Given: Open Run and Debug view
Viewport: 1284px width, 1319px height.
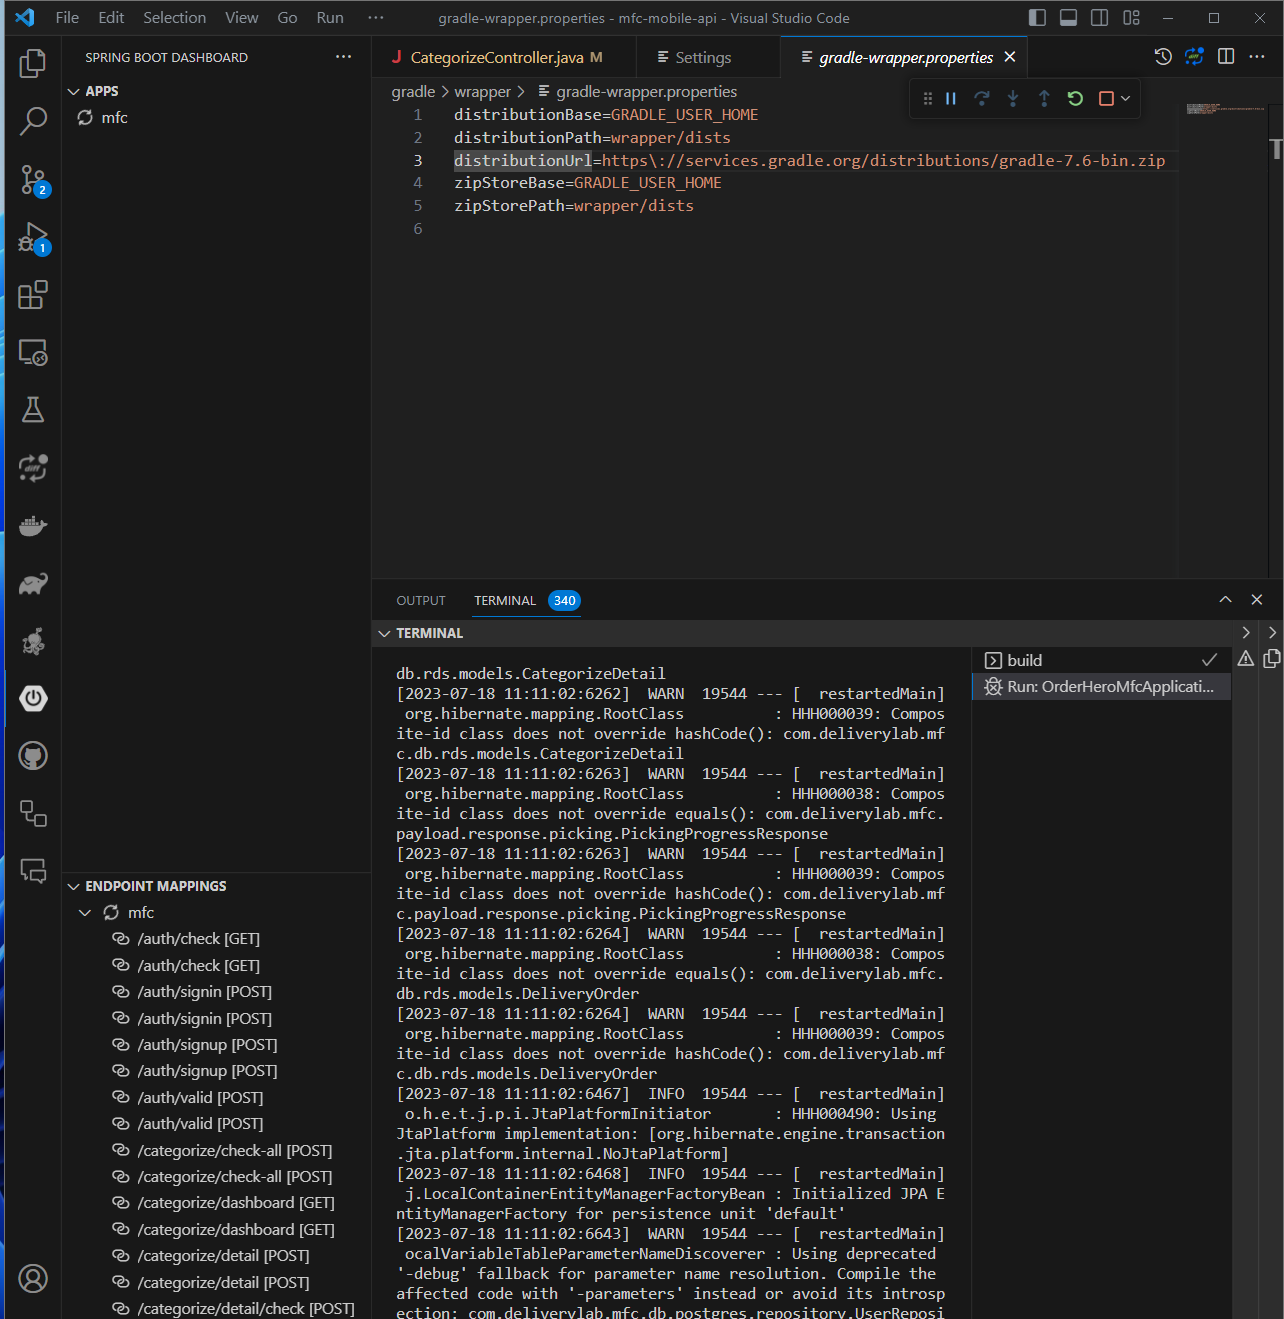Looking at the screenshot, I should pyautogui.click(x=33, y=238).
